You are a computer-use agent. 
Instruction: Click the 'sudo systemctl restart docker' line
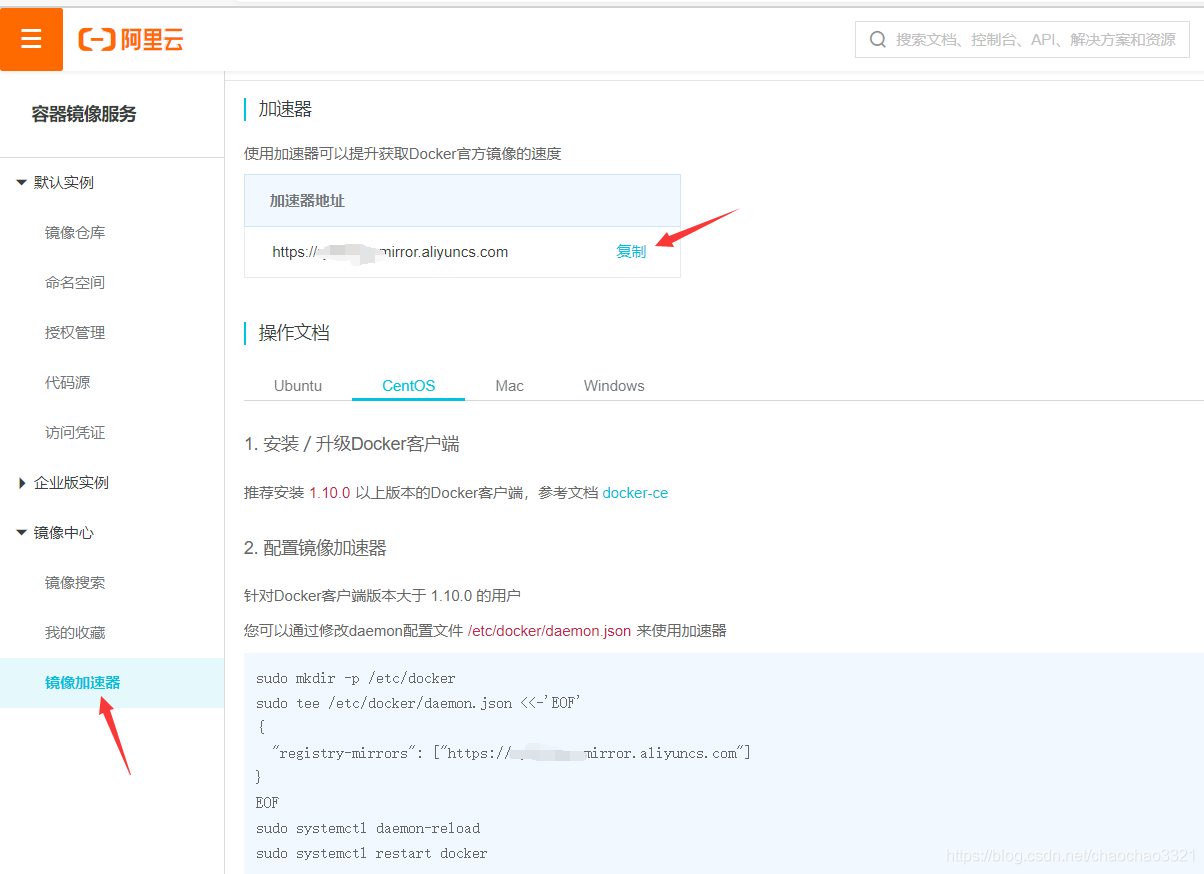pyautogui.click(x=371, y=854)
